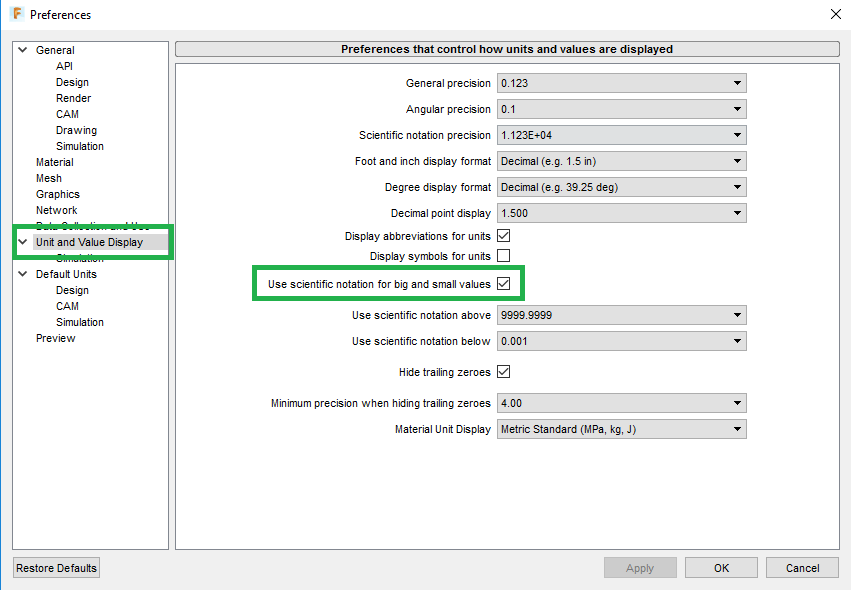Confirm preferences with the OK button
The height and width of the screenshot is (590, 851).
[x=720, y=567]
